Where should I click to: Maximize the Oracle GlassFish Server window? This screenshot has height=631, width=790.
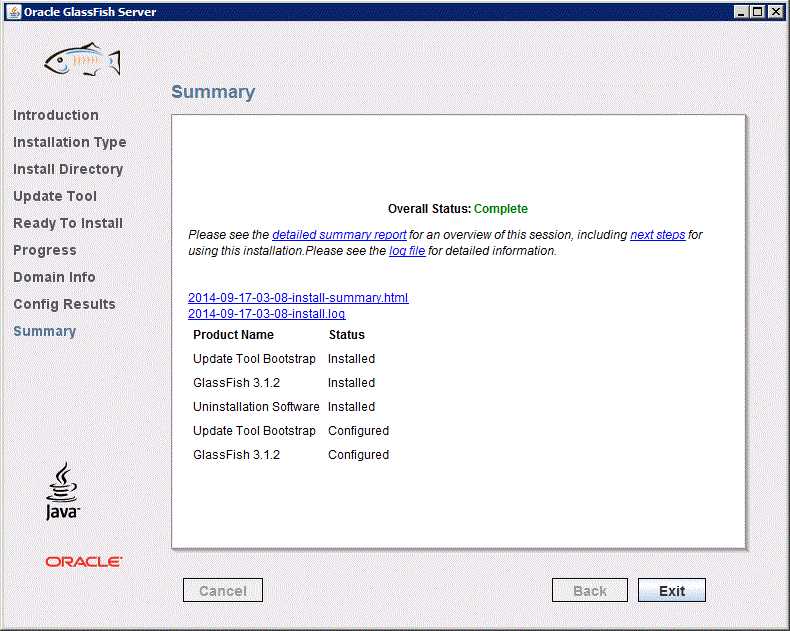(757, 12)
